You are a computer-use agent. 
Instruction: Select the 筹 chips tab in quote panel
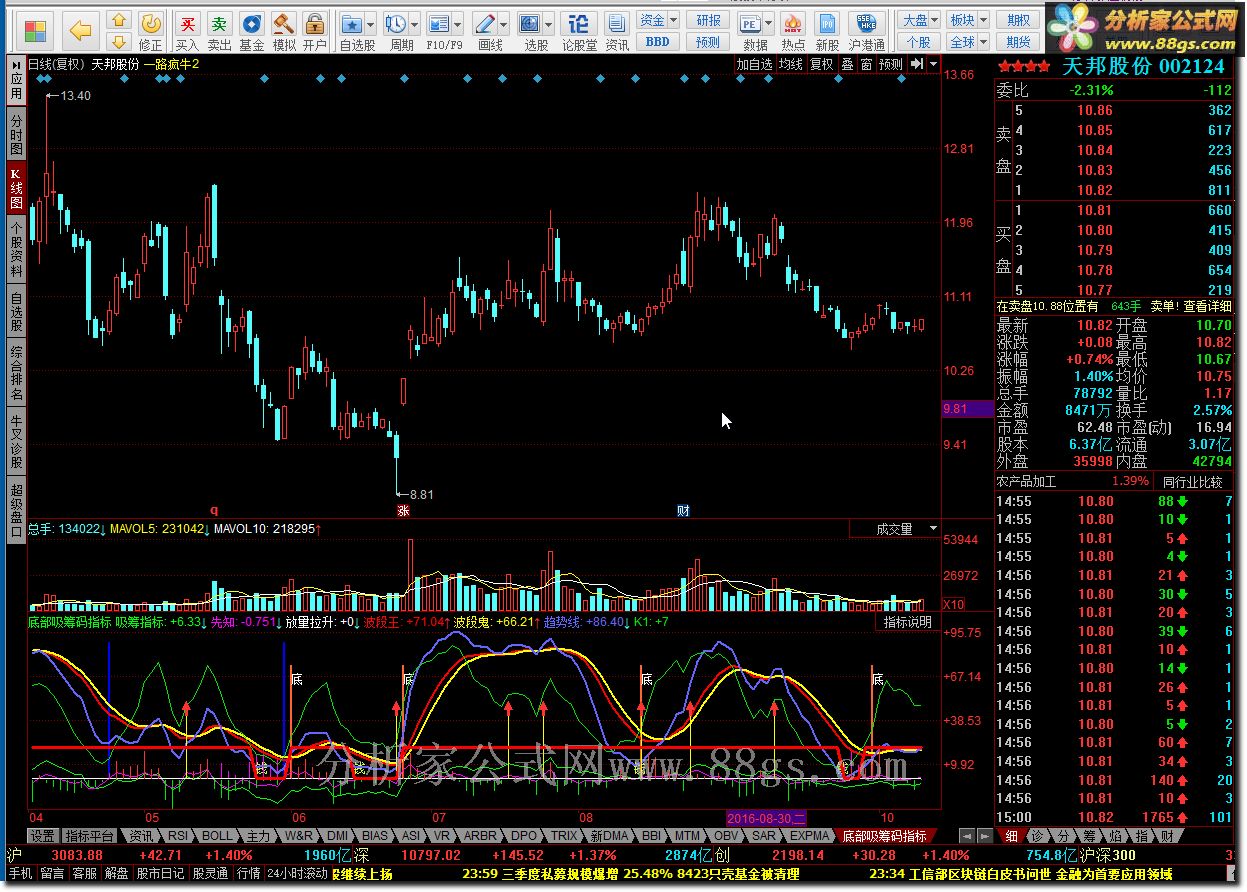[1090, 835]
